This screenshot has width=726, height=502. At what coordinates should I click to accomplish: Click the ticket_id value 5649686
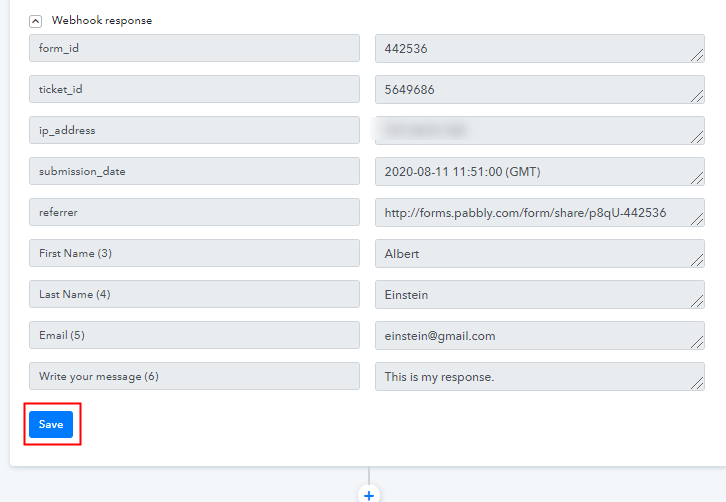pyautogui.click(x=539, y=89)
